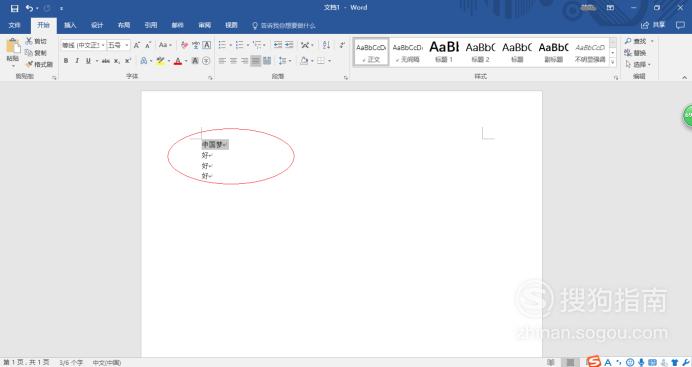Click the Sogou input method S icon
This screenshot has width=692, height=367.
[x=594, y=362]
